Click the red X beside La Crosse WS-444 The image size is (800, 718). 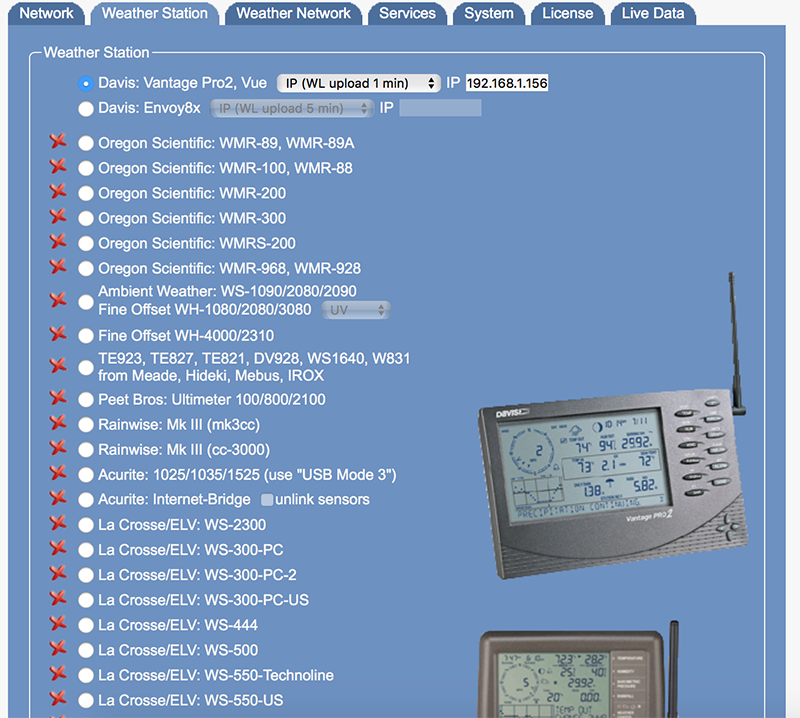pyautogui.click(x=58, y=624)
